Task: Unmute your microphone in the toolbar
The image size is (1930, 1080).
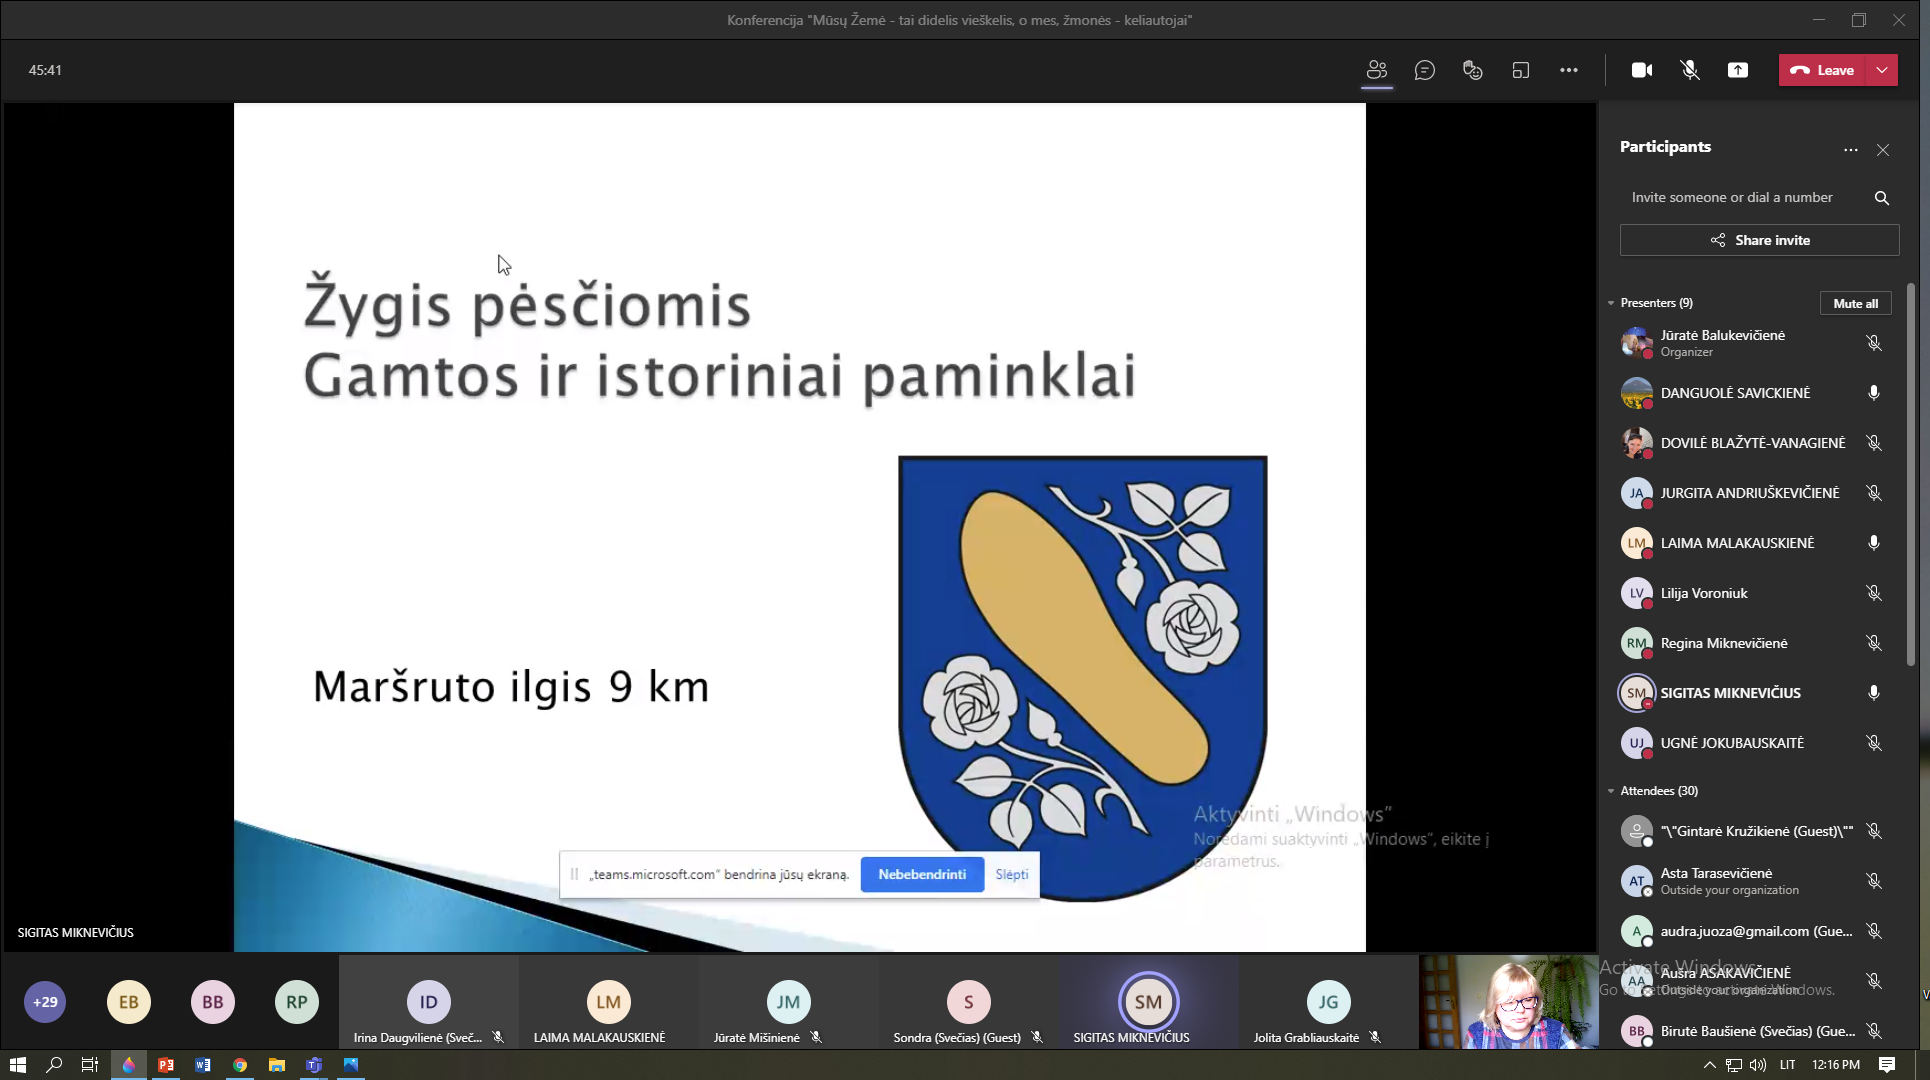Action: click(x=1690, y=70)
